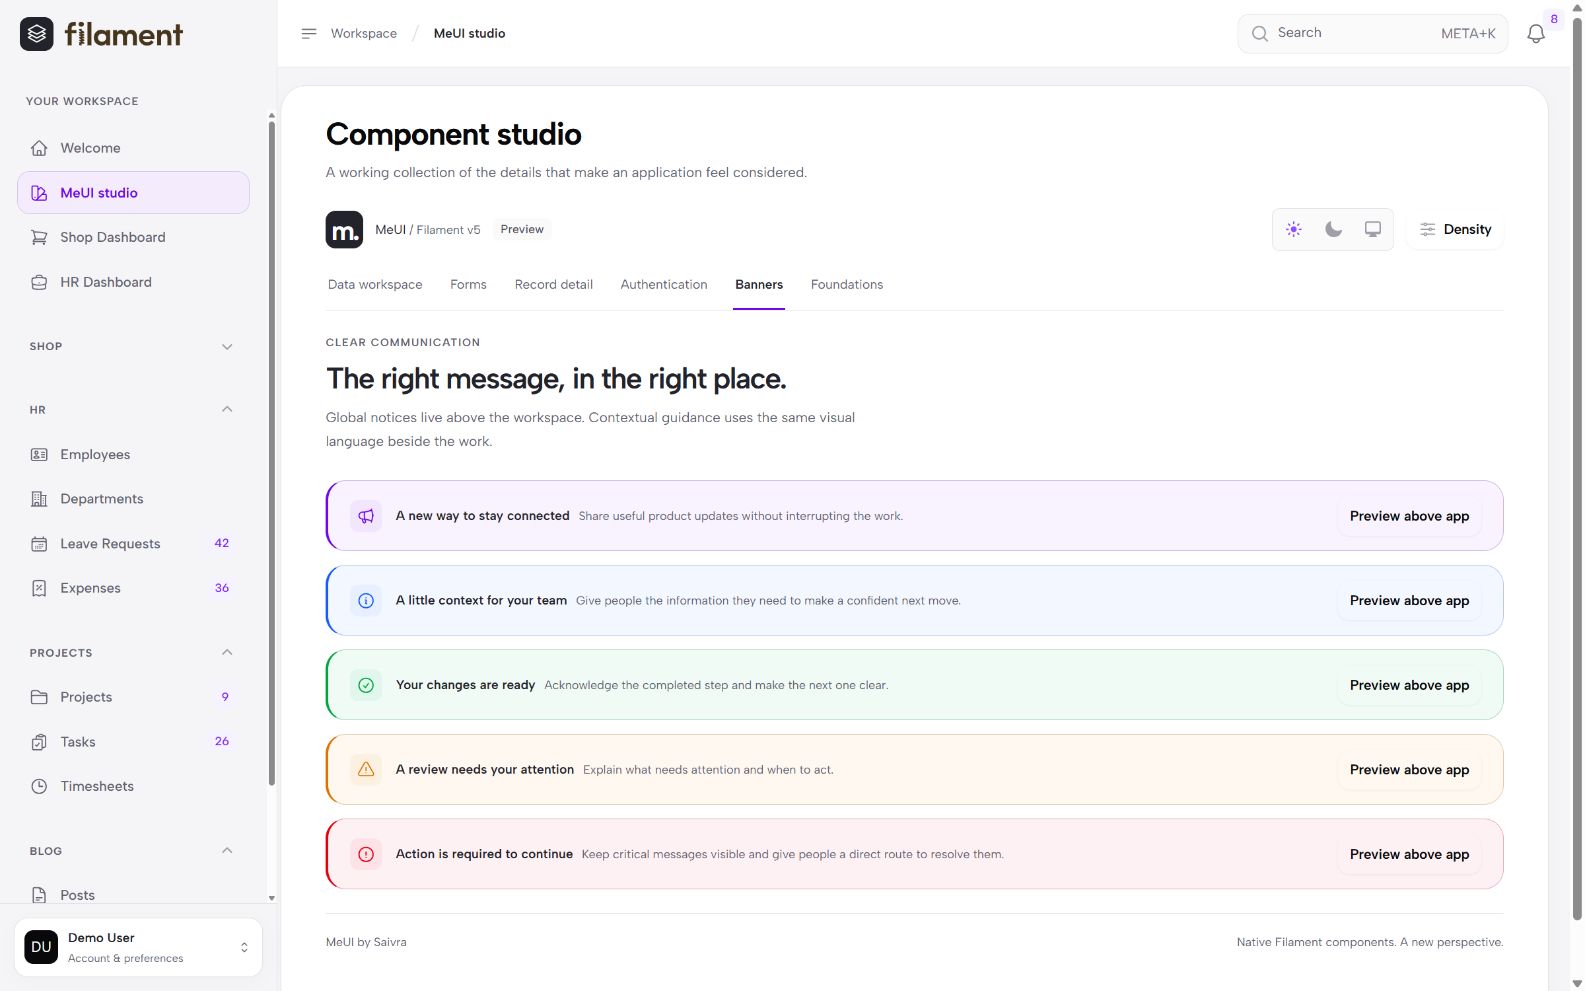Click the 'Component studio' heading
The height and width of the screenshot is (991, 1585).
453,134
